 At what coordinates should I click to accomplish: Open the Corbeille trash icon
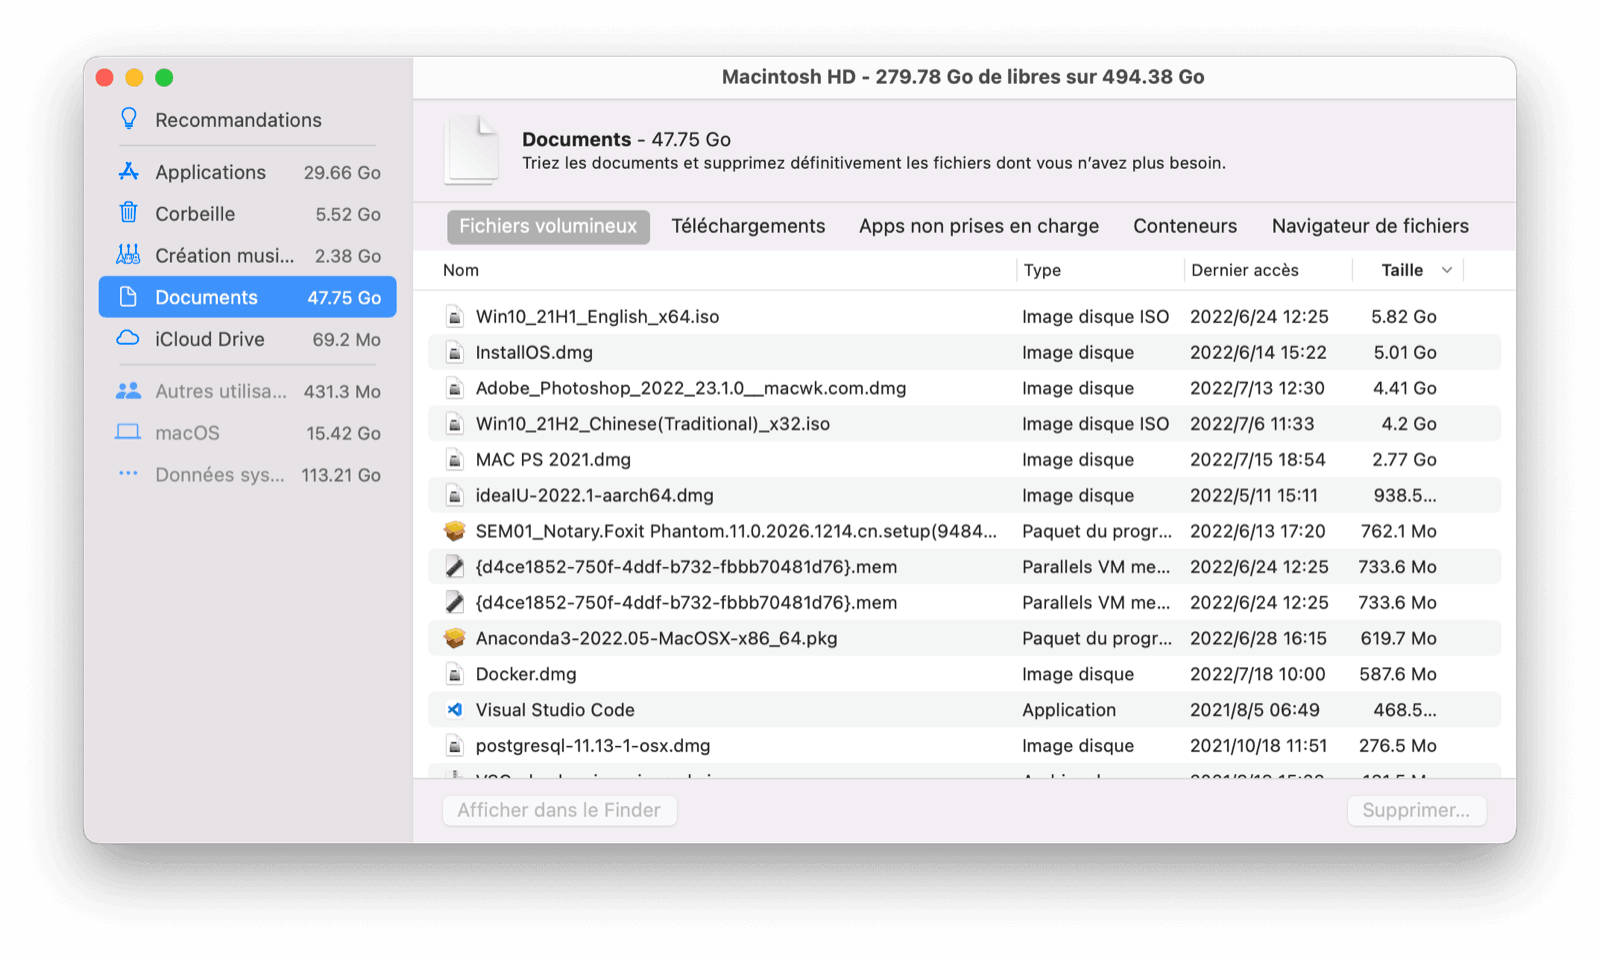coord(129,213)
